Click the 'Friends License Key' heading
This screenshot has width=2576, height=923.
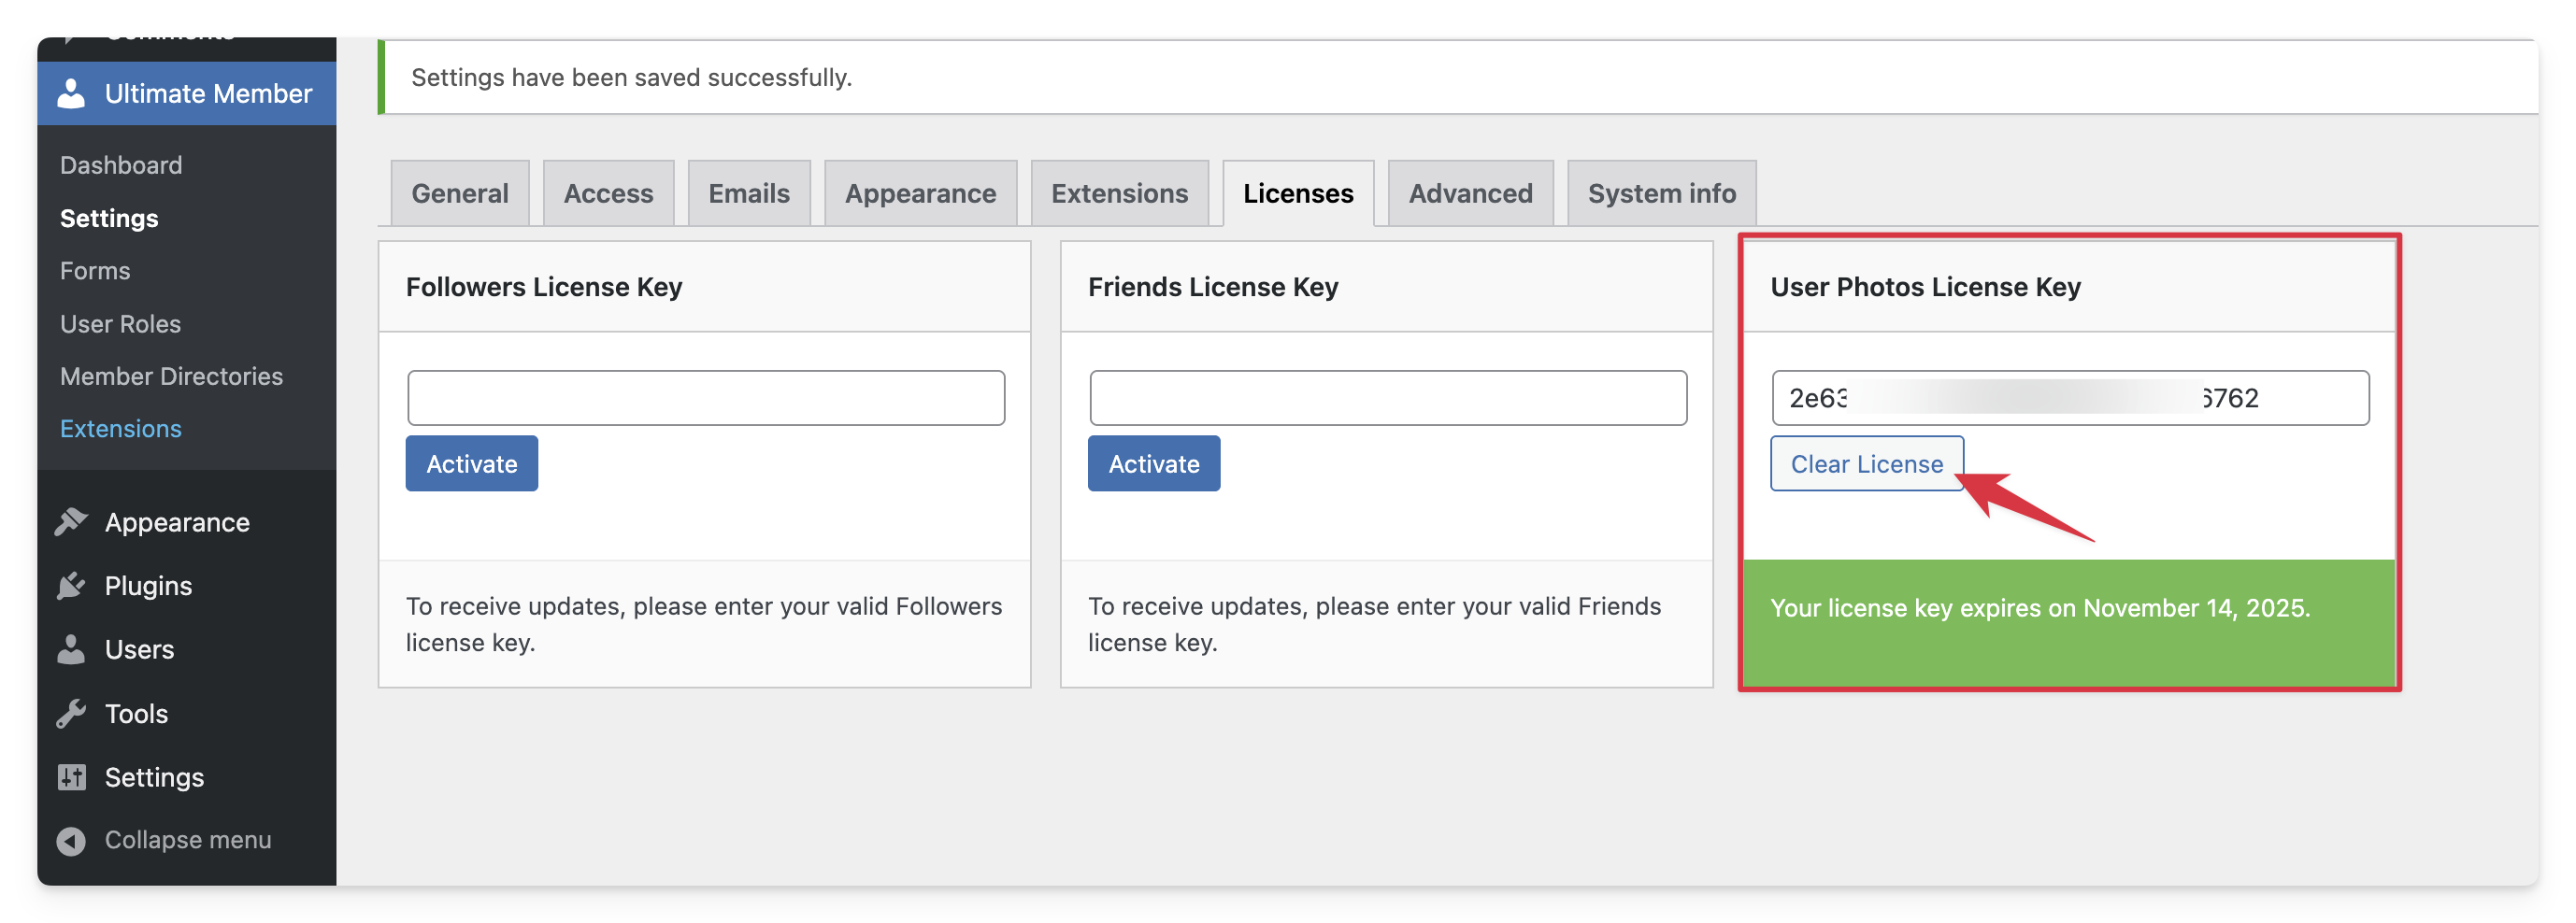(1213, 287)
